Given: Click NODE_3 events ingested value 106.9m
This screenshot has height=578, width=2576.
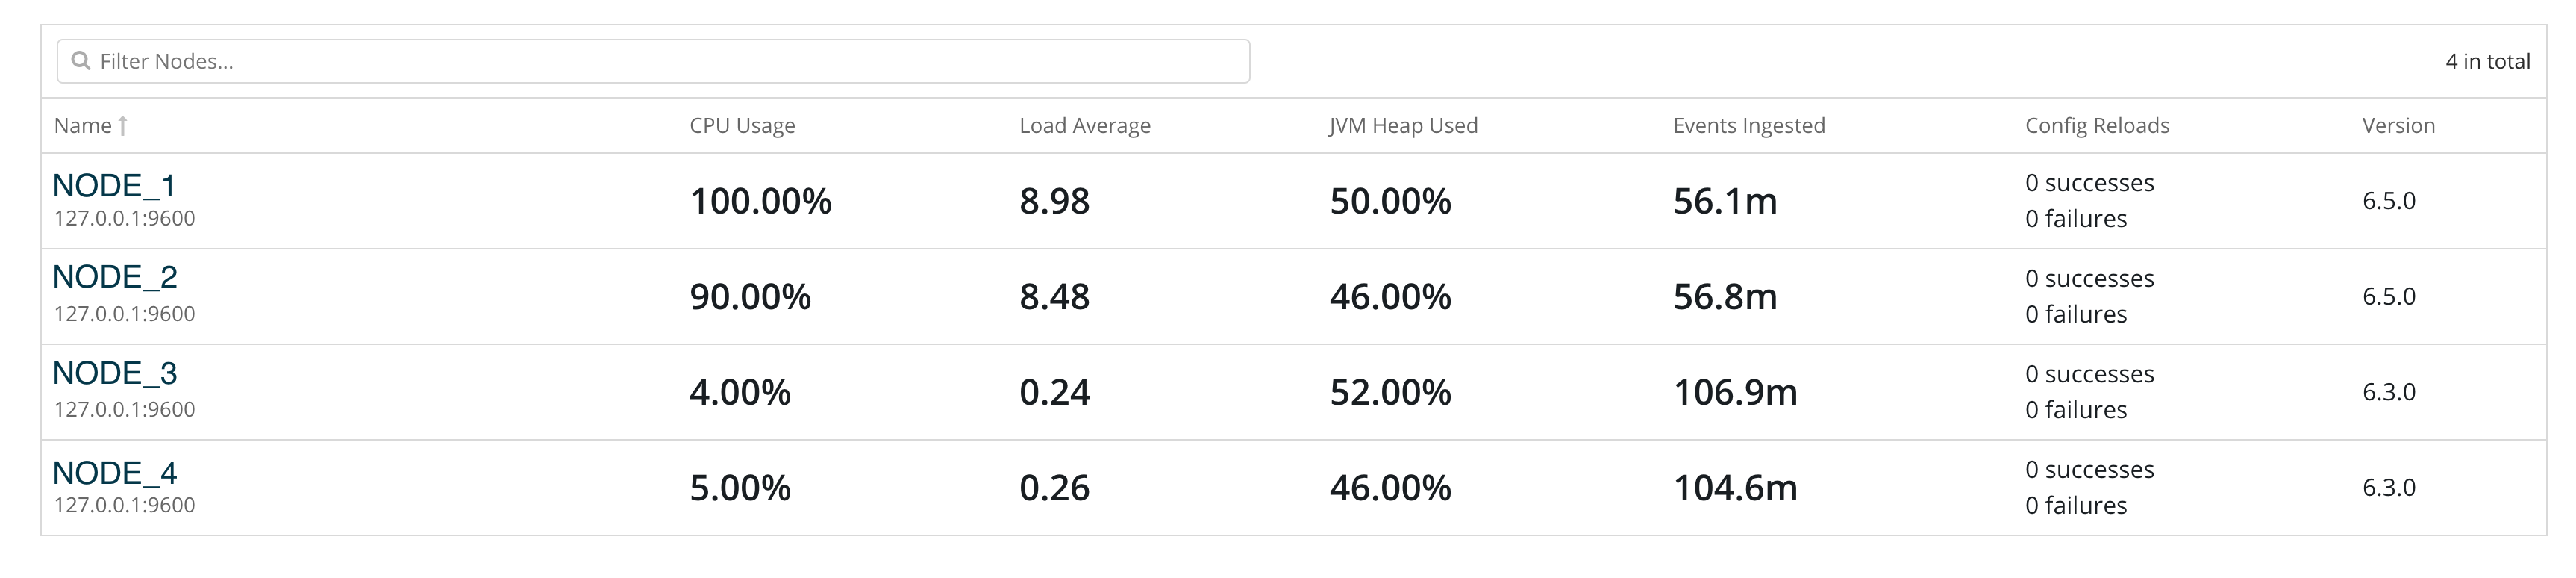Looking at the screenshot, I should (x=1734, y=393).
